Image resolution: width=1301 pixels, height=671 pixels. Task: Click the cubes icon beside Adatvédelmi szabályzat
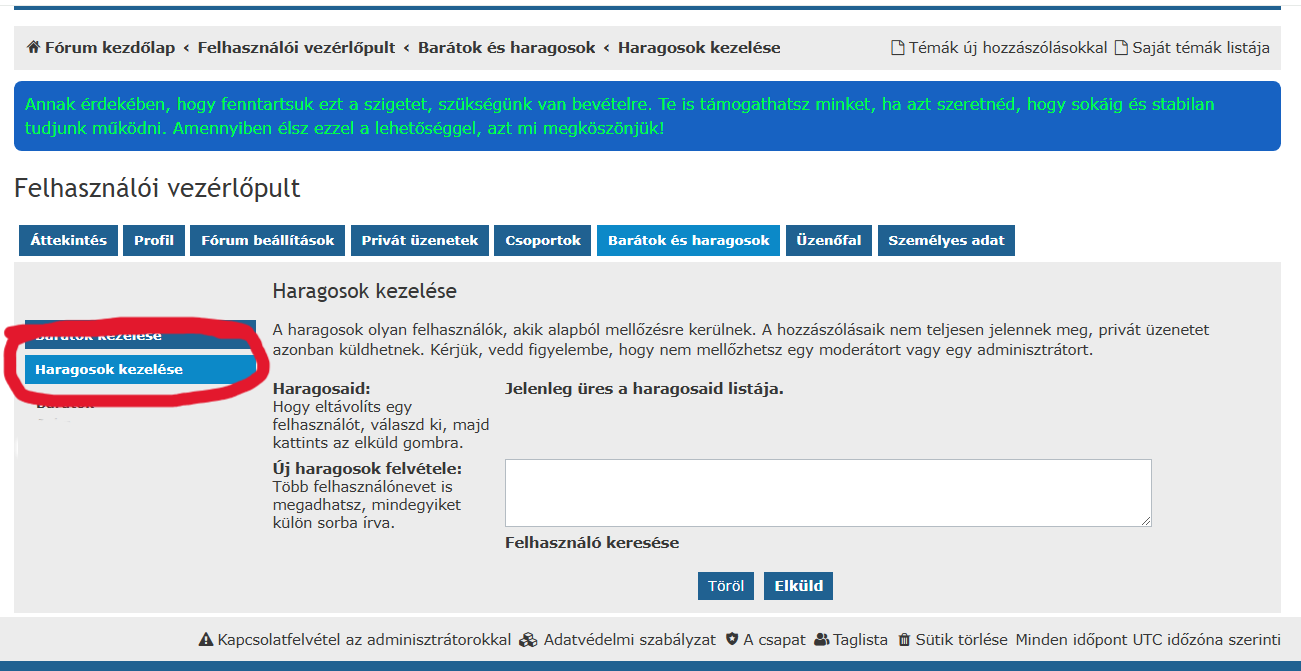coord(528,640)
